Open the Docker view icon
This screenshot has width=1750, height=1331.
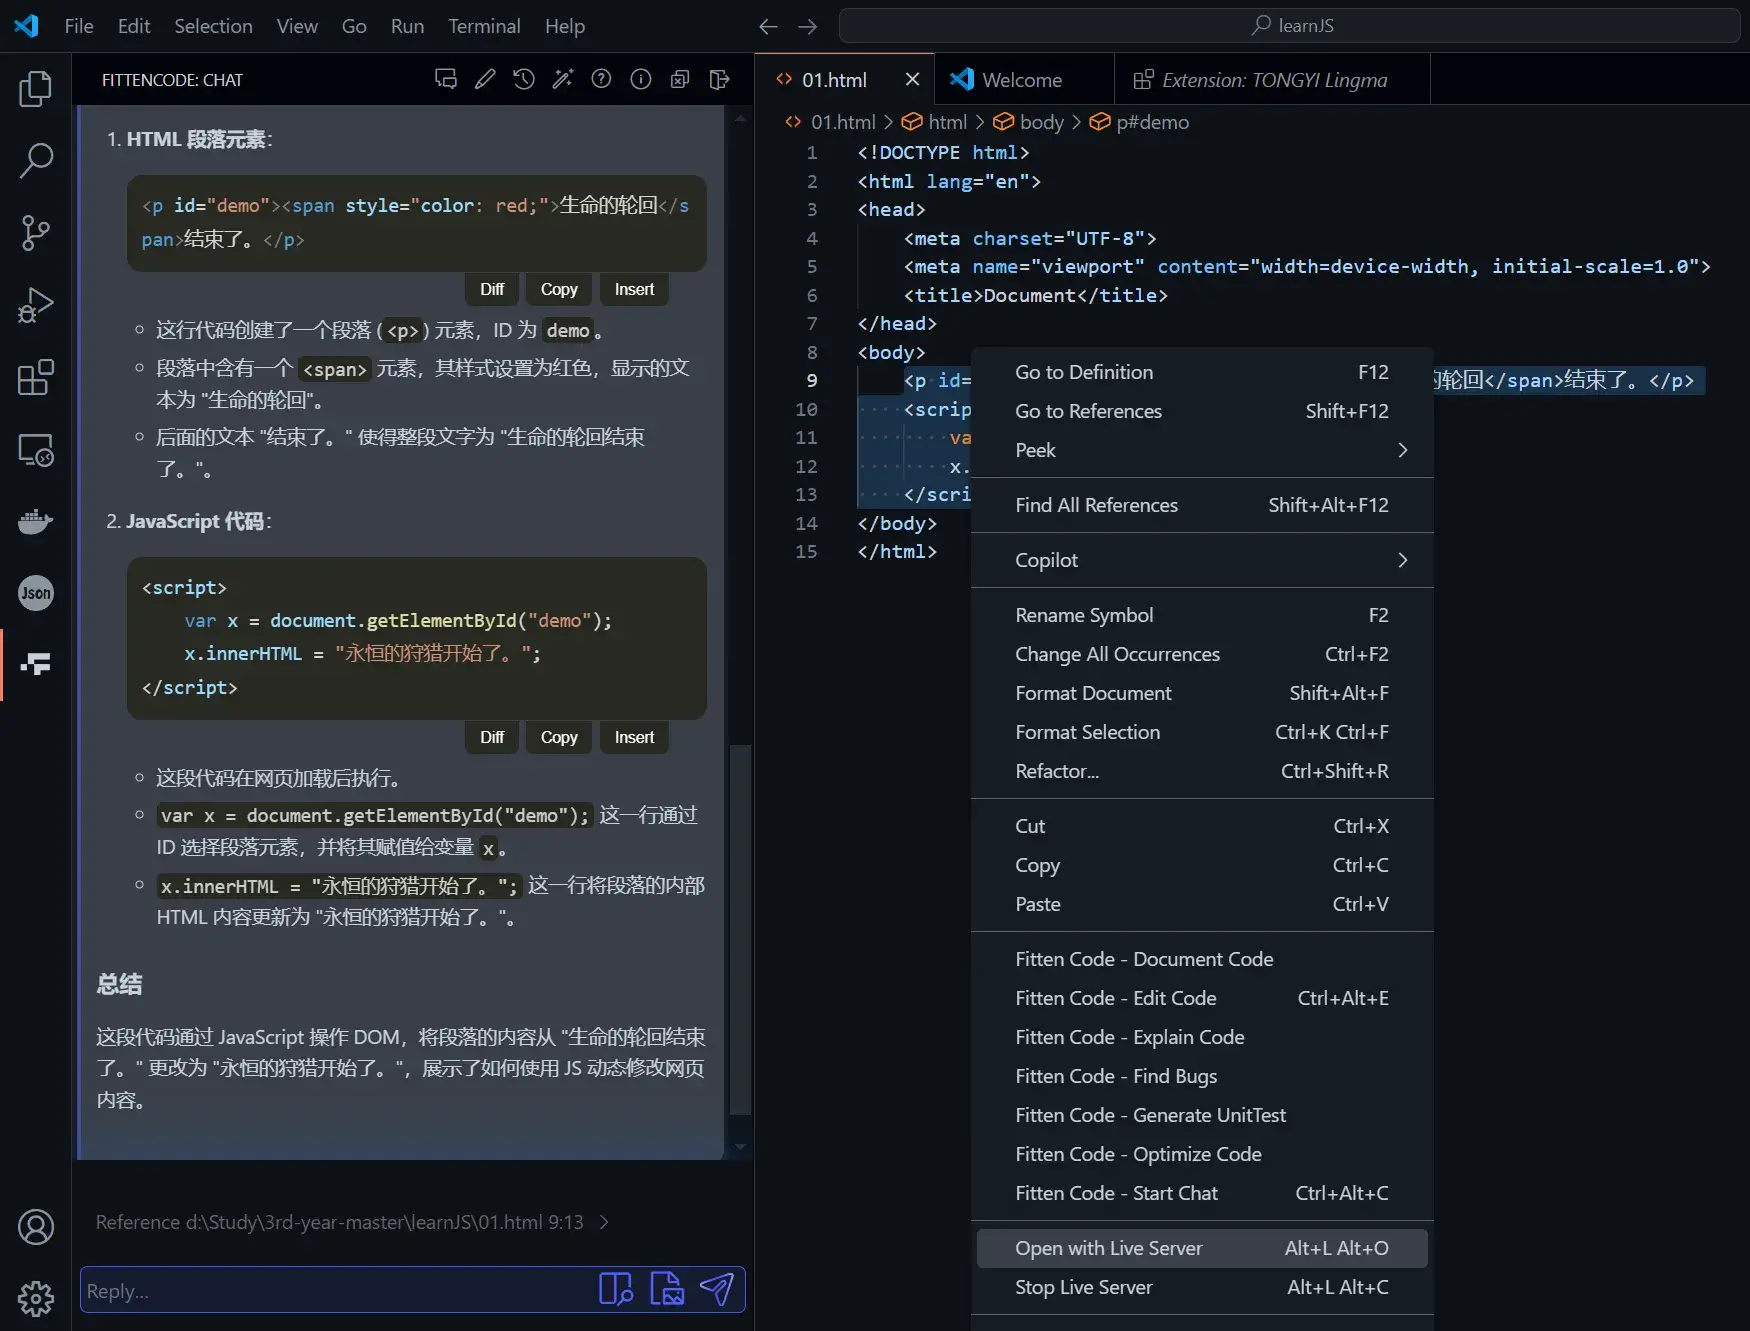tap(36, 521)
